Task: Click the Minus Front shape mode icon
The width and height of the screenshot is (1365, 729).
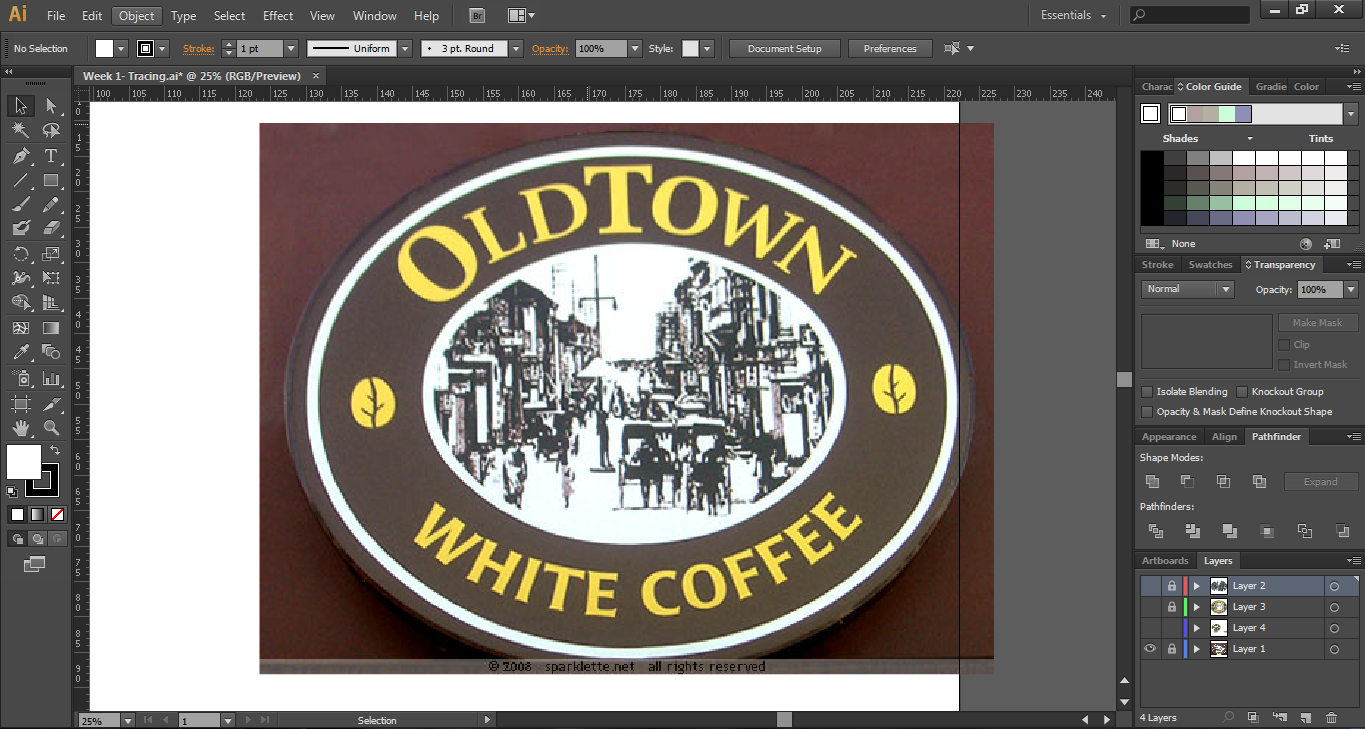Action: point(1187,482)
